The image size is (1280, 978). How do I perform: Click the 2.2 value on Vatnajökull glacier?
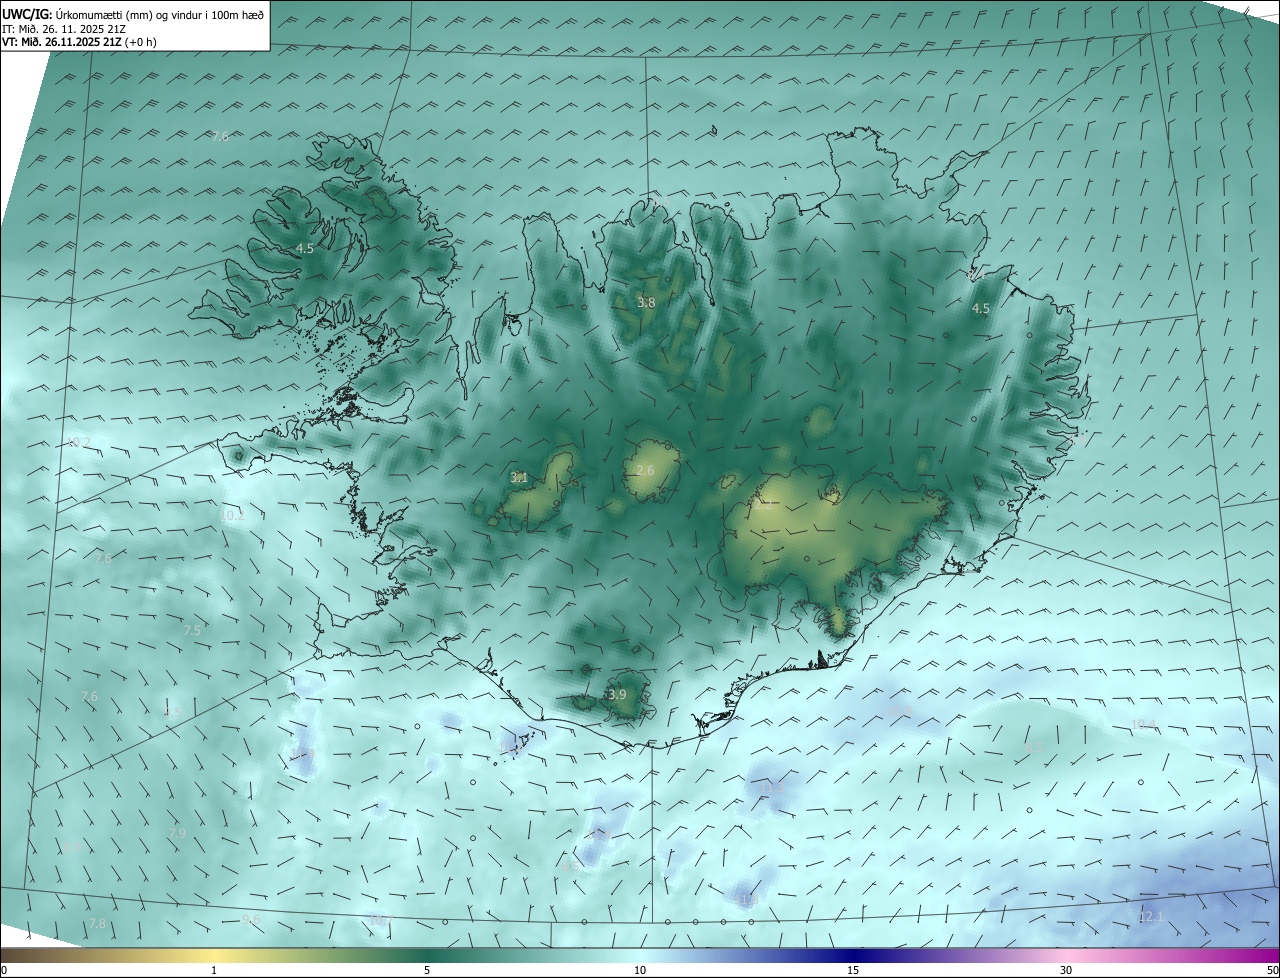point(762,506)
